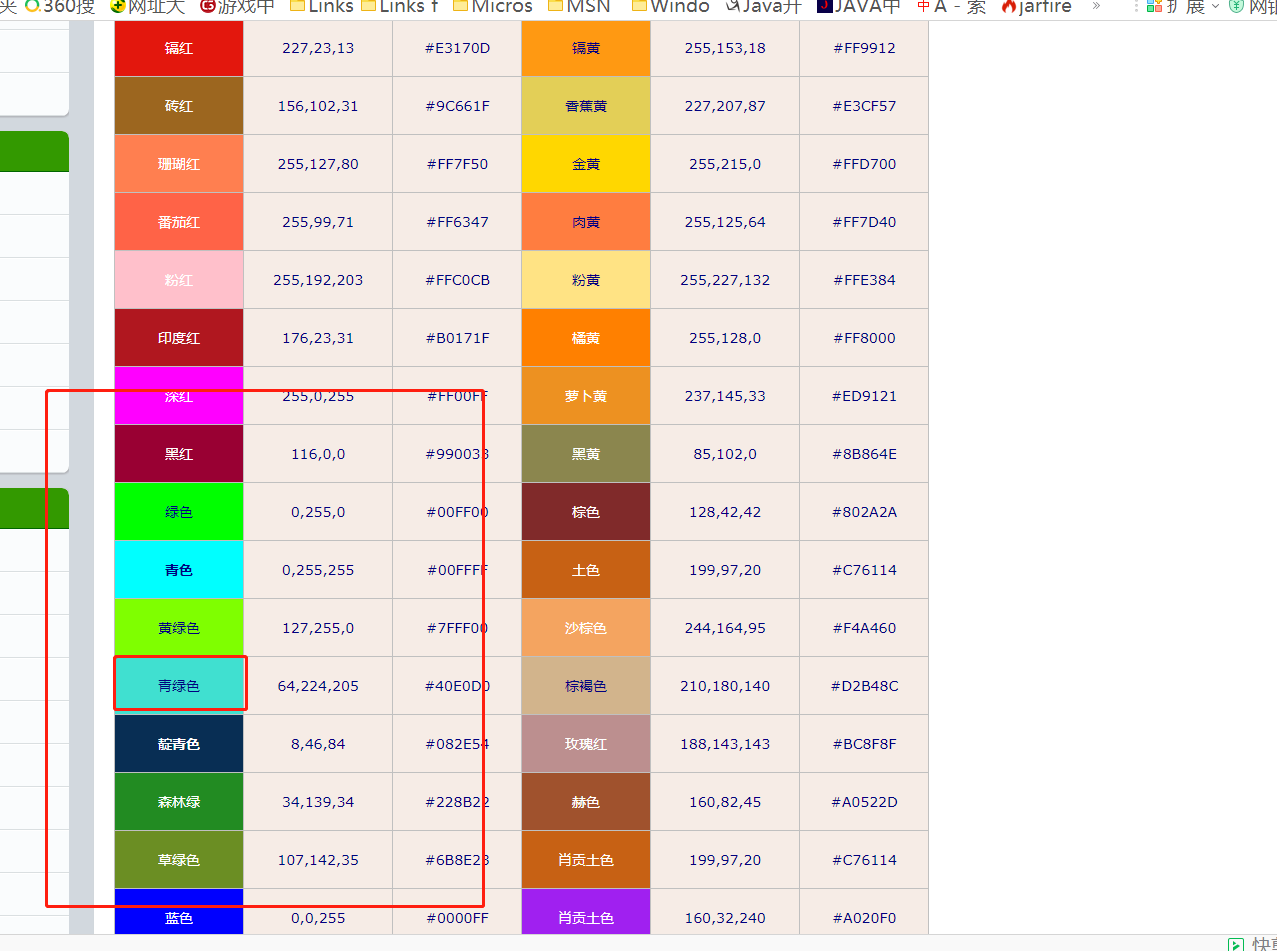Open the jarfire bookmark
Viewport: 1277px width, 951px height.
point(1036,7)
